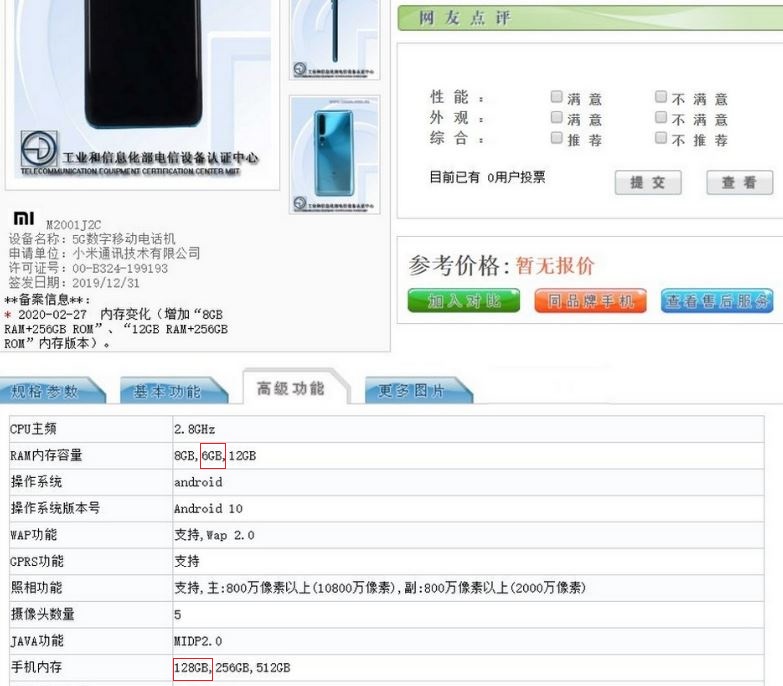Screen dimensions: 783x686
Task: Switch to the 基本功能 tab
Action: click(x=172, y=391)
